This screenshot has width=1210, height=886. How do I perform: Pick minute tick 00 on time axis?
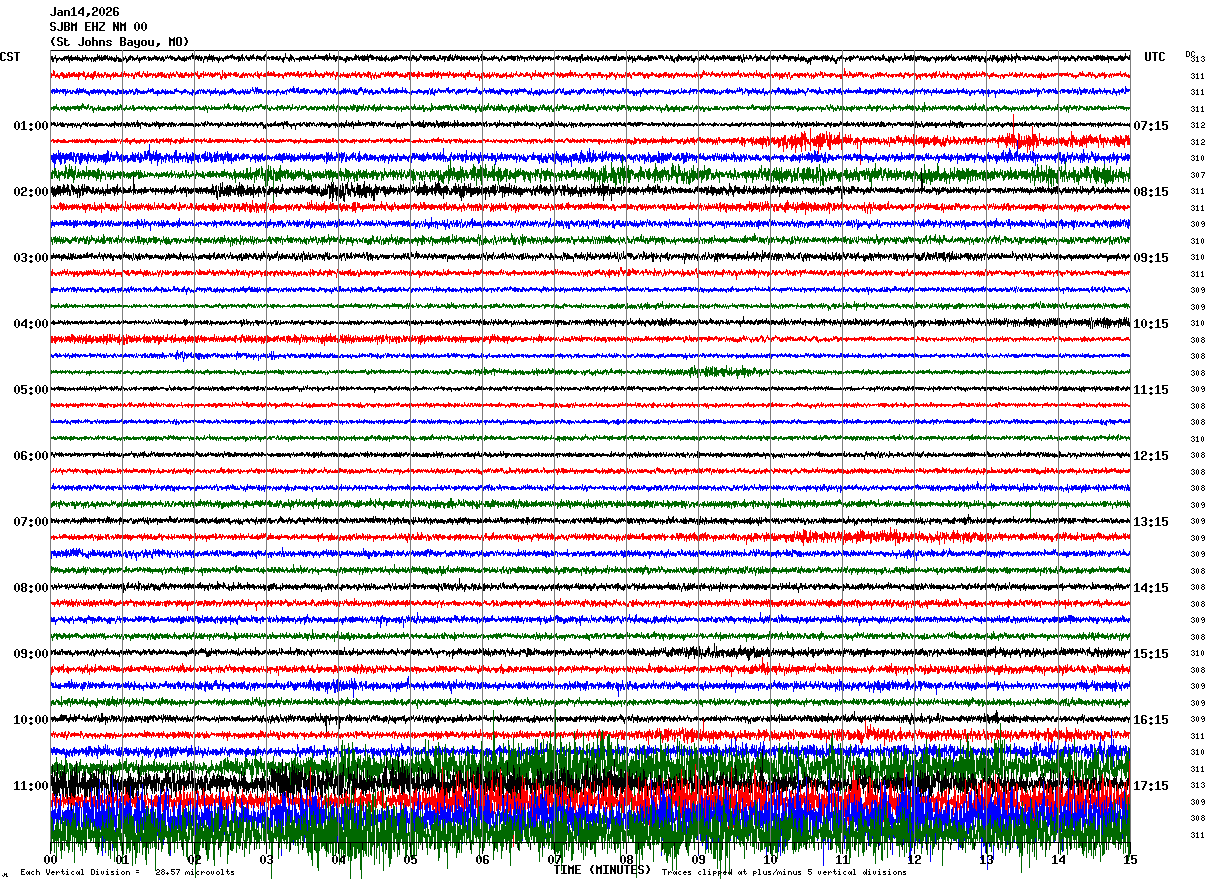pos(51,860)
